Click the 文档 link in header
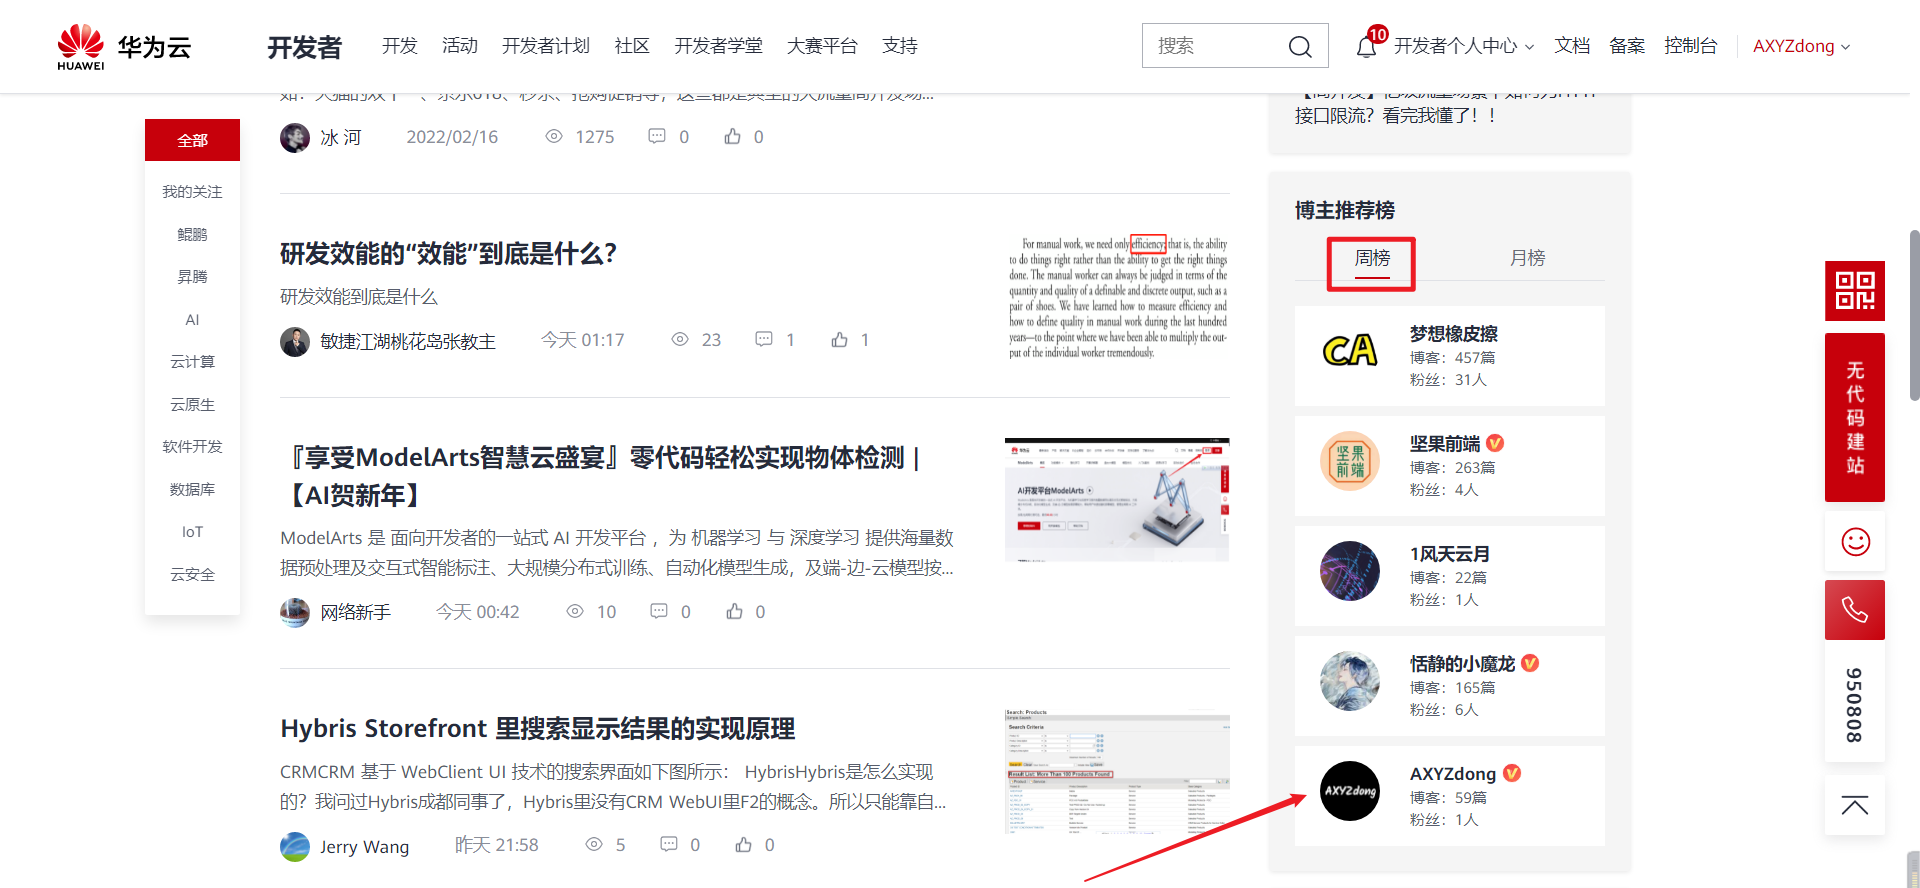This screenshot has width=1920, height=888. pos(1572,46)
